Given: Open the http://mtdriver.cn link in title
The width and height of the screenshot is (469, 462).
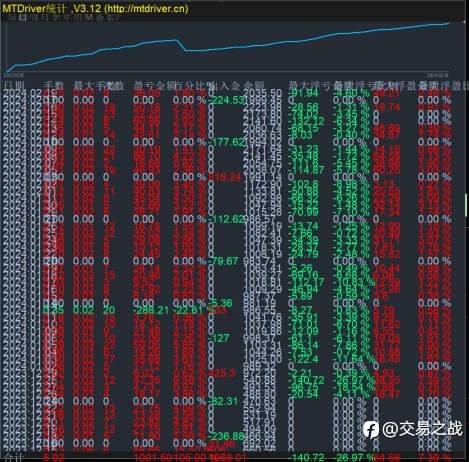Looking at the screenshot, I should [x=146, y=8].
